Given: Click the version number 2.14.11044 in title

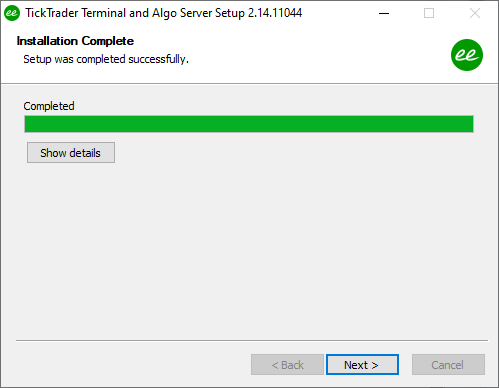Looking at the screenshot, I should coord(275,13).
